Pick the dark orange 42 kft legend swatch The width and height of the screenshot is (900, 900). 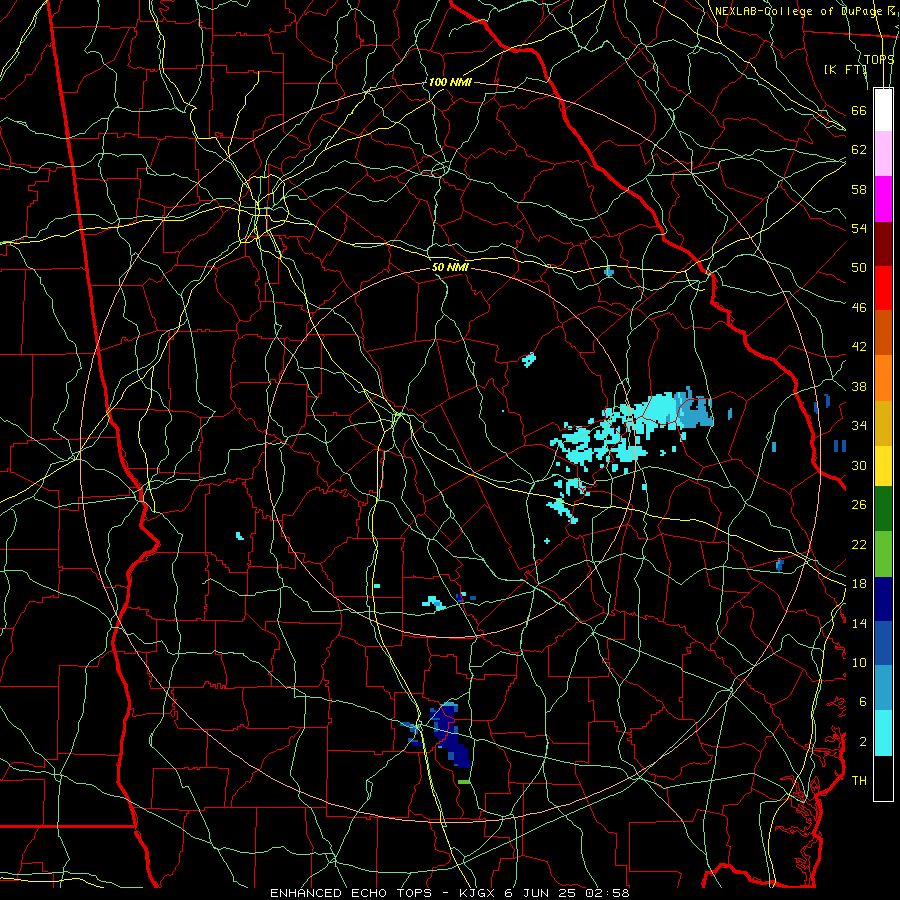point(883,332)
